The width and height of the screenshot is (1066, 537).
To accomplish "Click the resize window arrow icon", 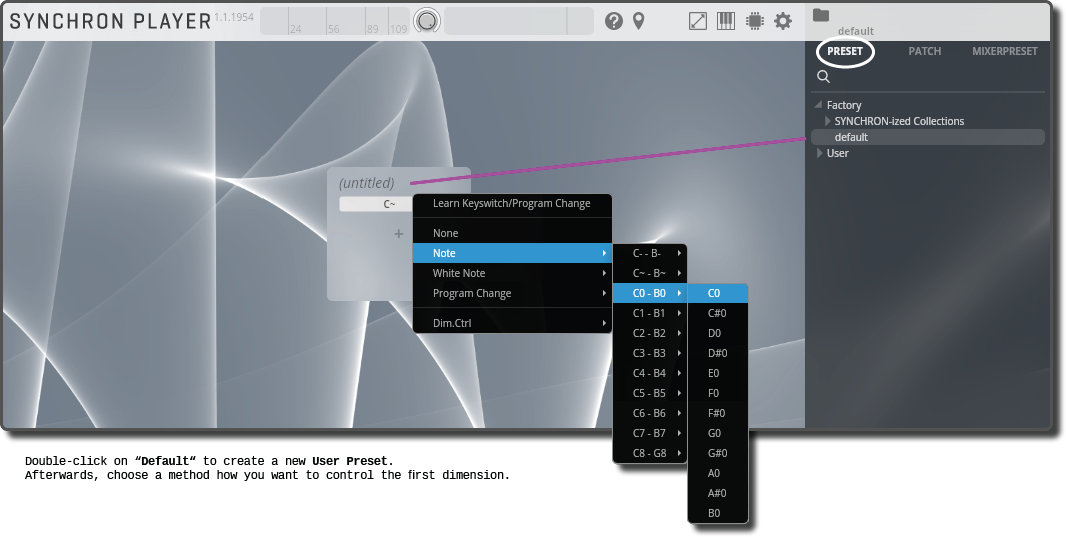I will pyautogui.click(x=698, y=21).
